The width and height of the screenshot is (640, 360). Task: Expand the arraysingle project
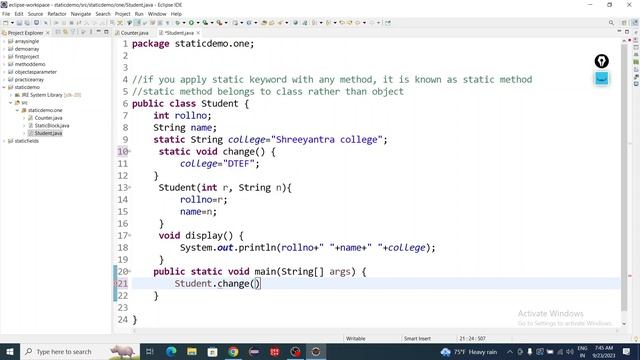pyautogui.click(x=4, y=41)
